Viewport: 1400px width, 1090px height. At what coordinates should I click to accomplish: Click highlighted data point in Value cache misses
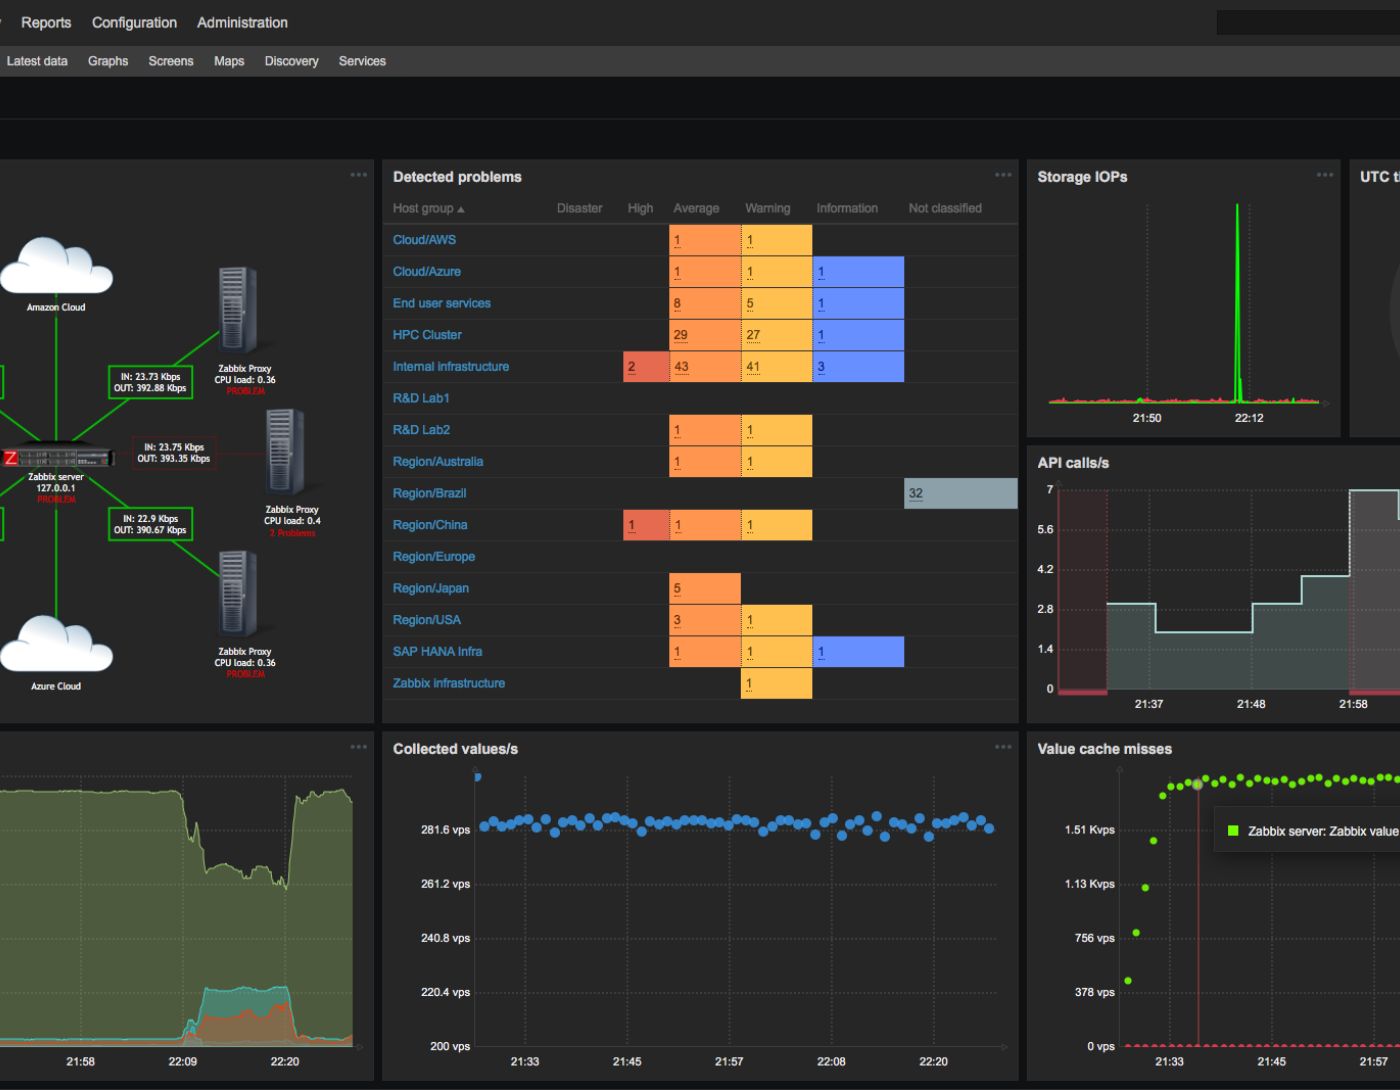coord(1197,785)
